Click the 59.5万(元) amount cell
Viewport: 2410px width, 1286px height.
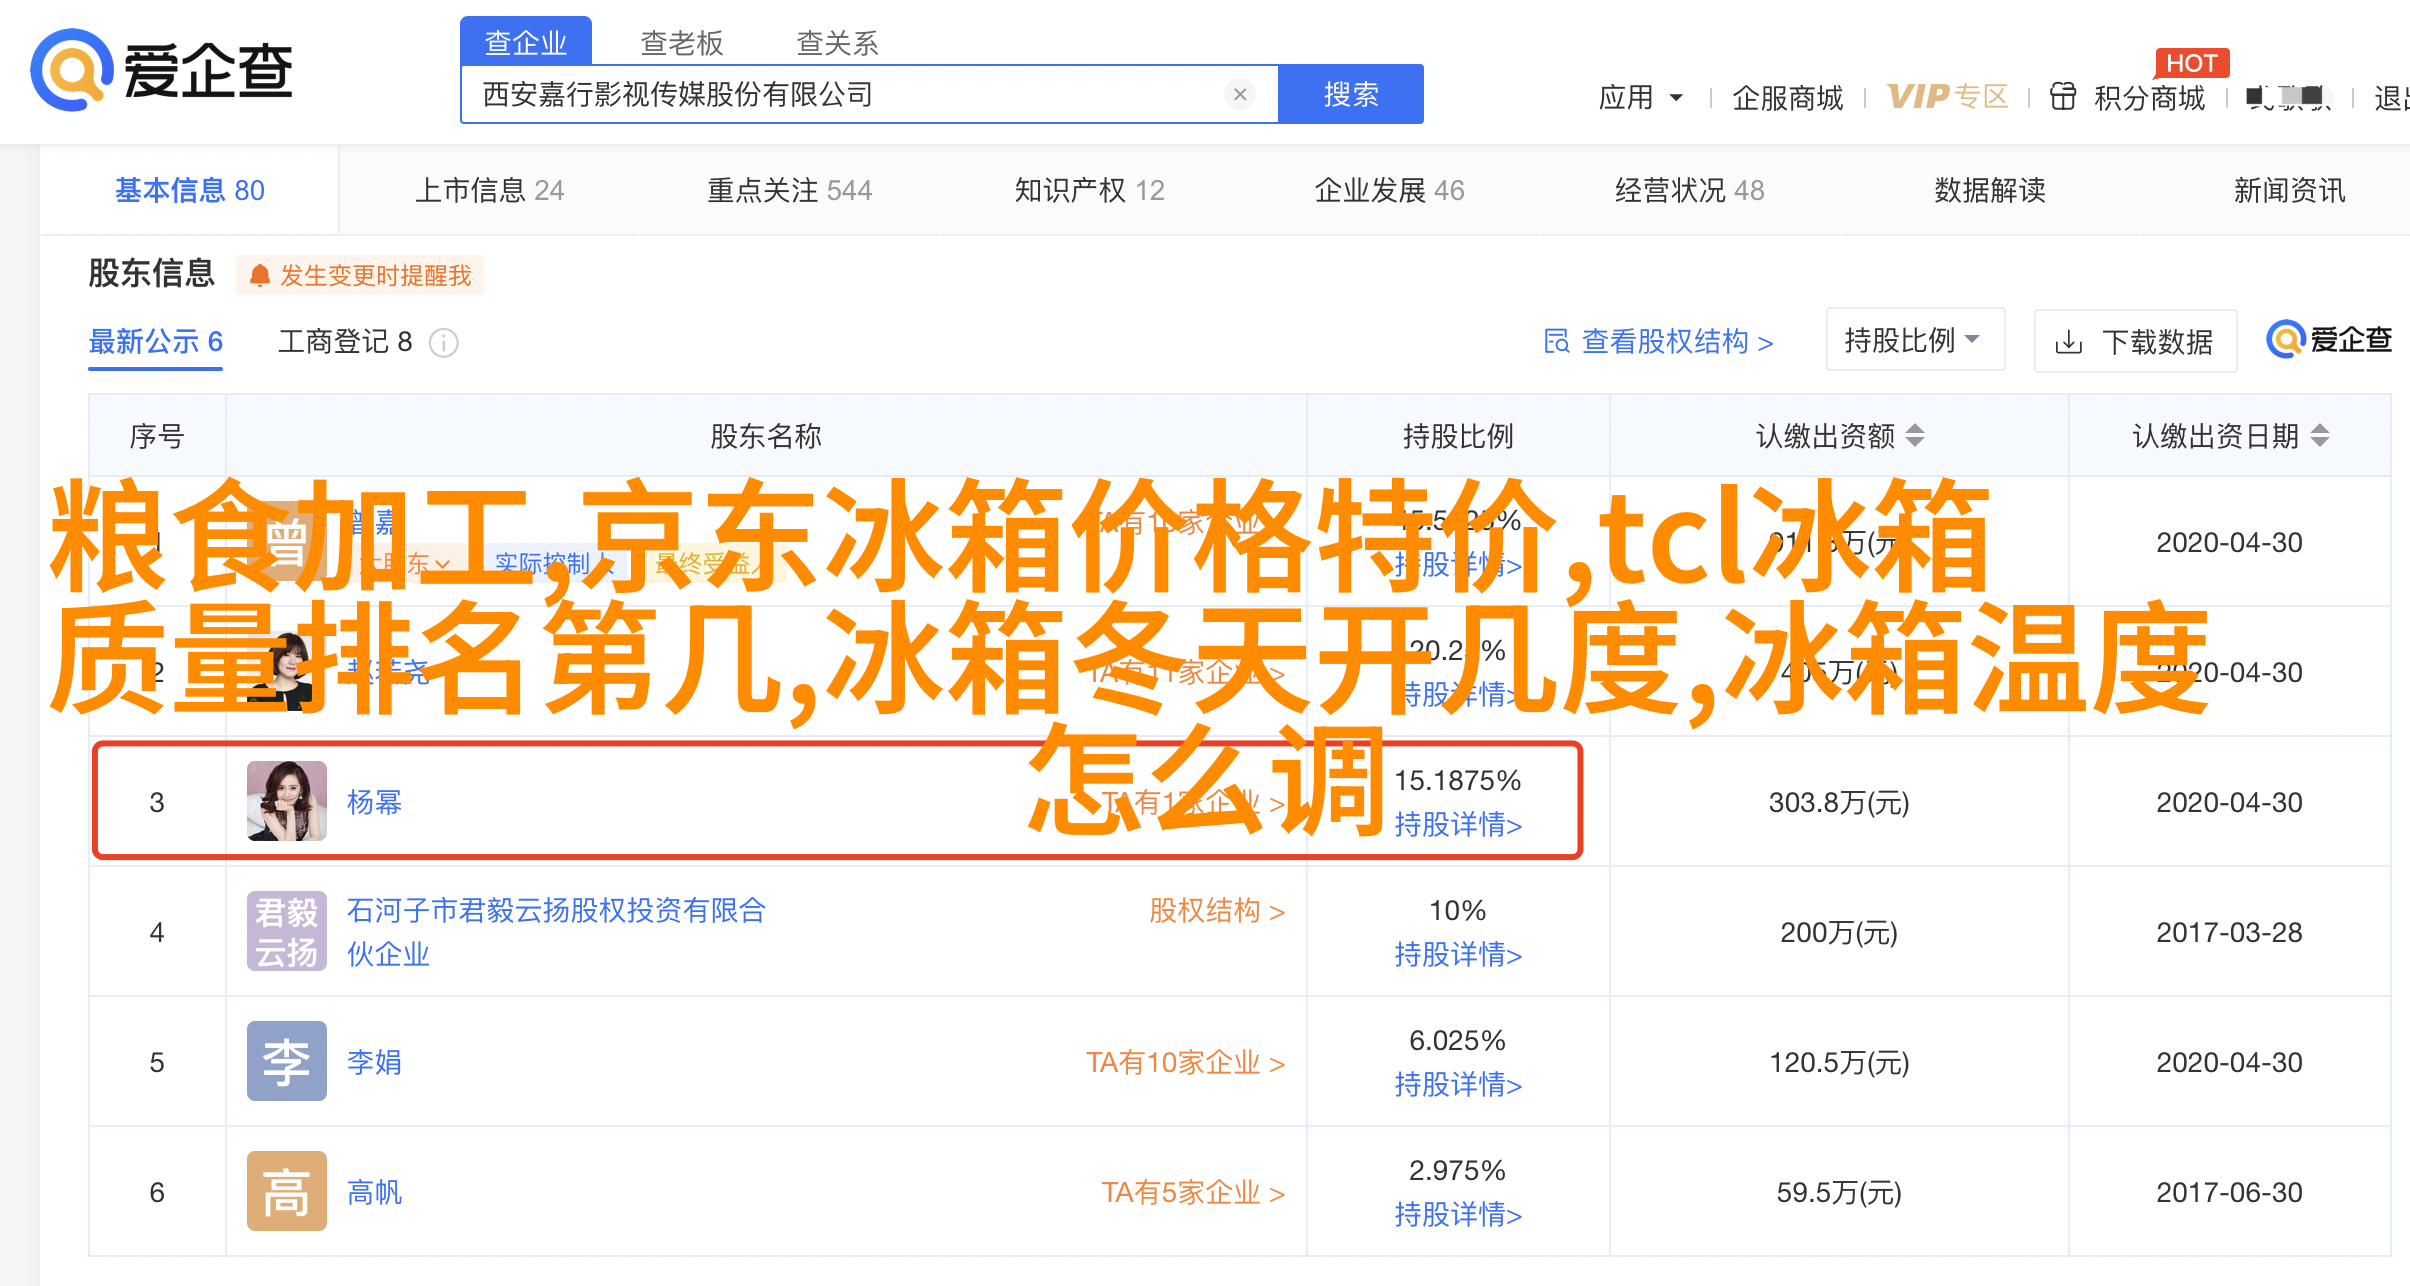click(x=1839, y=1192)
